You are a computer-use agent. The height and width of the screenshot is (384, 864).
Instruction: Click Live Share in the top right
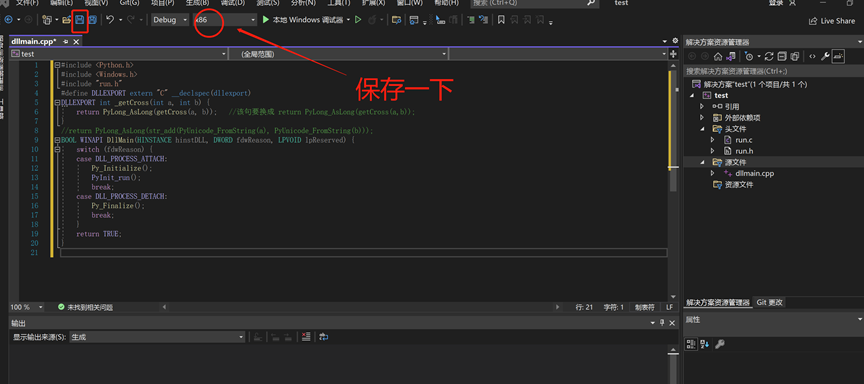click(831, 21)
